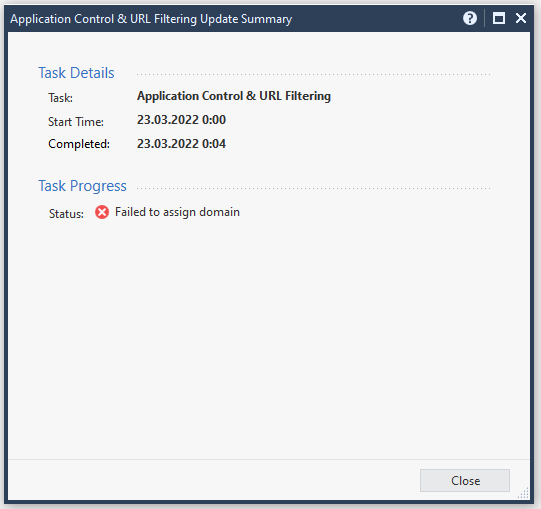The image size is (541, 509).
Task: Open help via the question mark icon
Action: (x=470, y=18)
